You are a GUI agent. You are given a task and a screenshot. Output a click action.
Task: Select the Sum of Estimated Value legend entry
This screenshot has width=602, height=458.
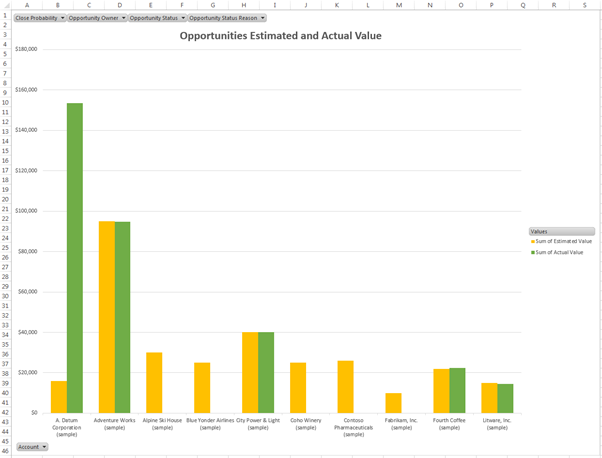pos(564,241)
